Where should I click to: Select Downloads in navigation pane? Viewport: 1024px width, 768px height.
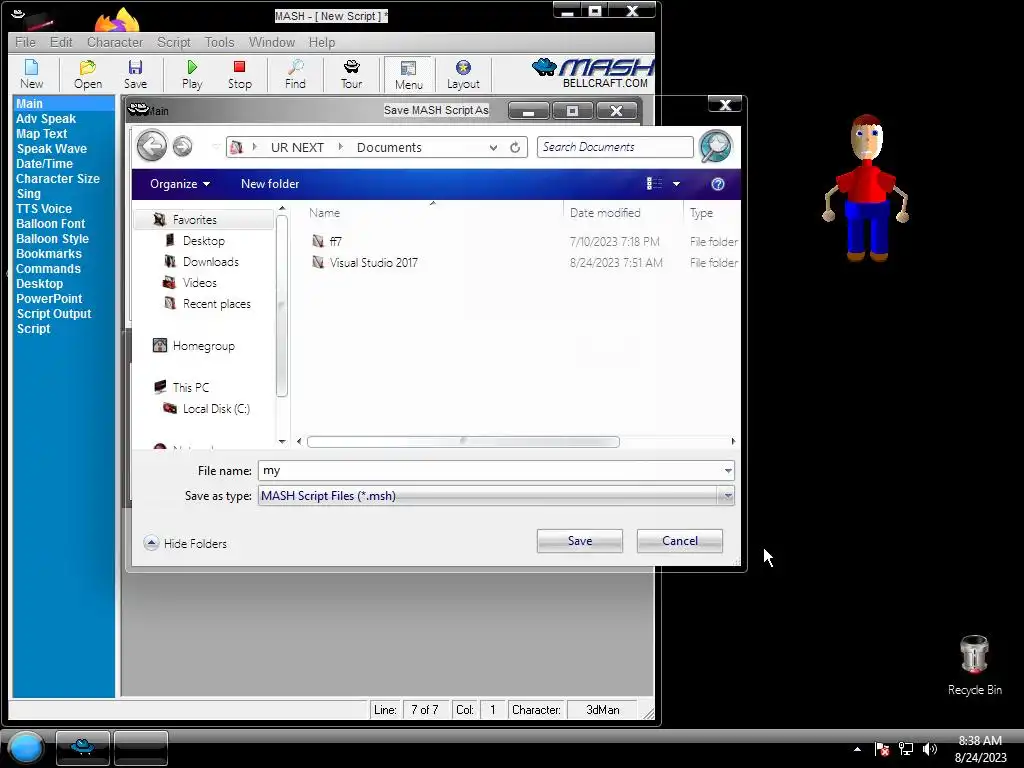point(210,262)
